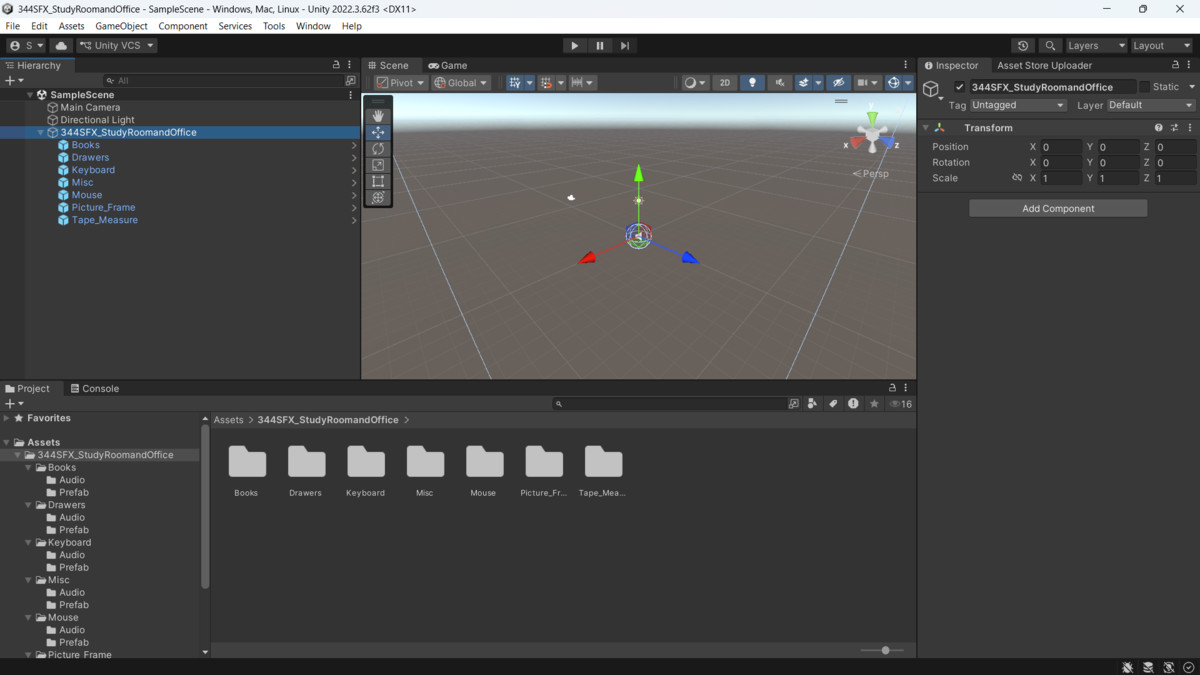The image size is (1200, 675).
Task: Open Transform component help icon
Action: coord(1159,128)
